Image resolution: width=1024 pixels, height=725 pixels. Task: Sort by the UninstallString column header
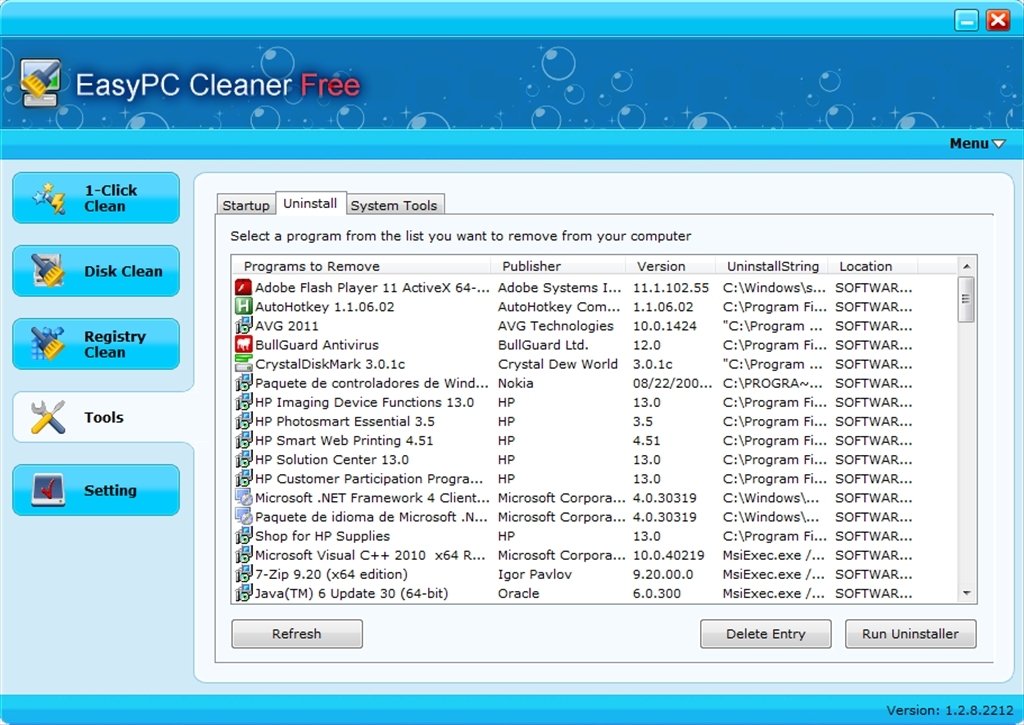772,266
